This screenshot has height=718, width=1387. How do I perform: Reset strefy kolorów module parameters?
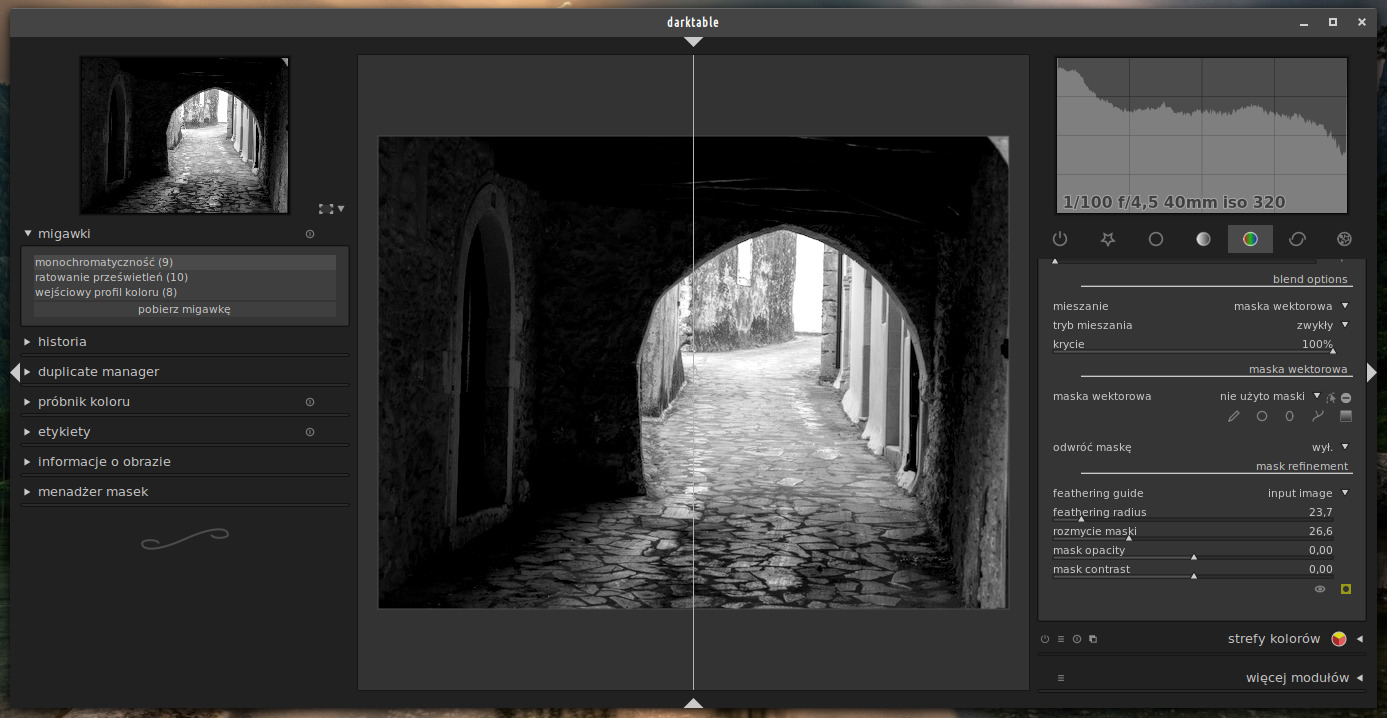click(1077, 639)
